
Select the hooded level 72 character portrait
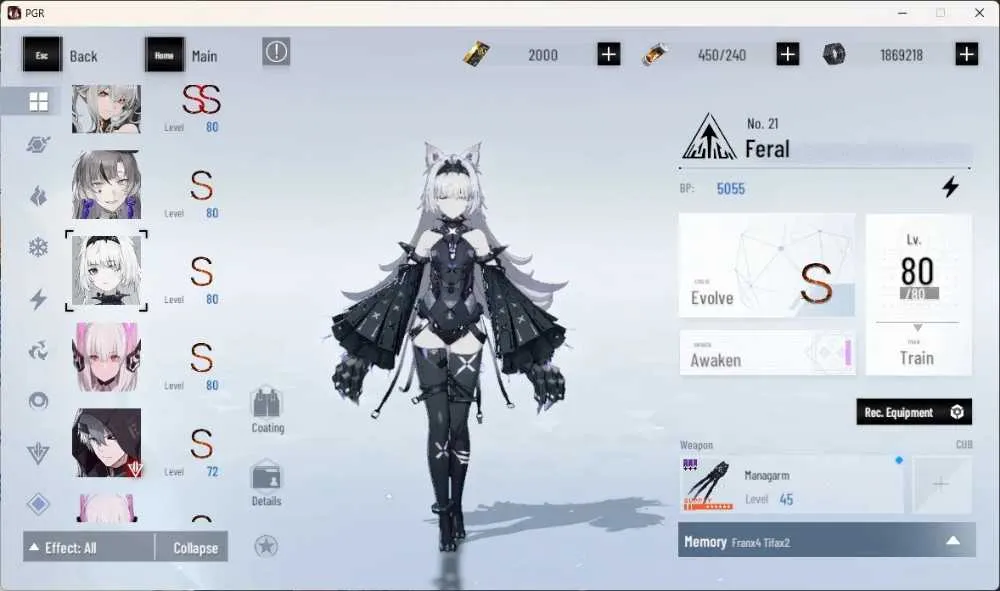click(107, 443)
